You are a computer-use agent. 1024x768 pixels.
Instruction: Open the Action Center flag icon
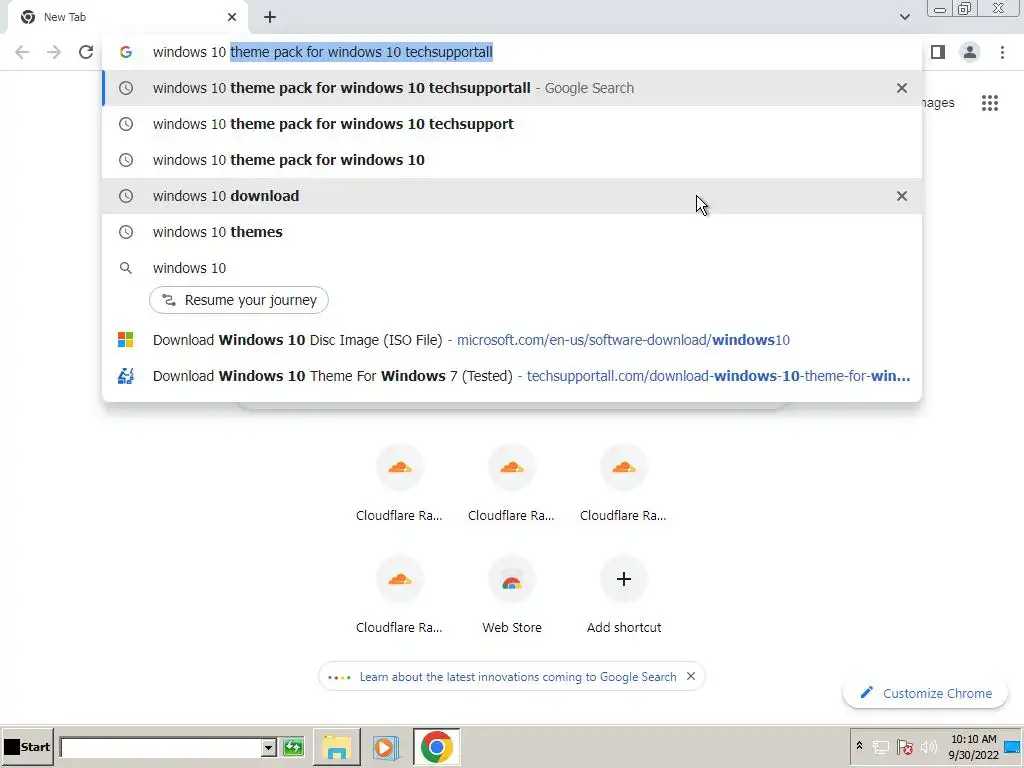[904, 747]
